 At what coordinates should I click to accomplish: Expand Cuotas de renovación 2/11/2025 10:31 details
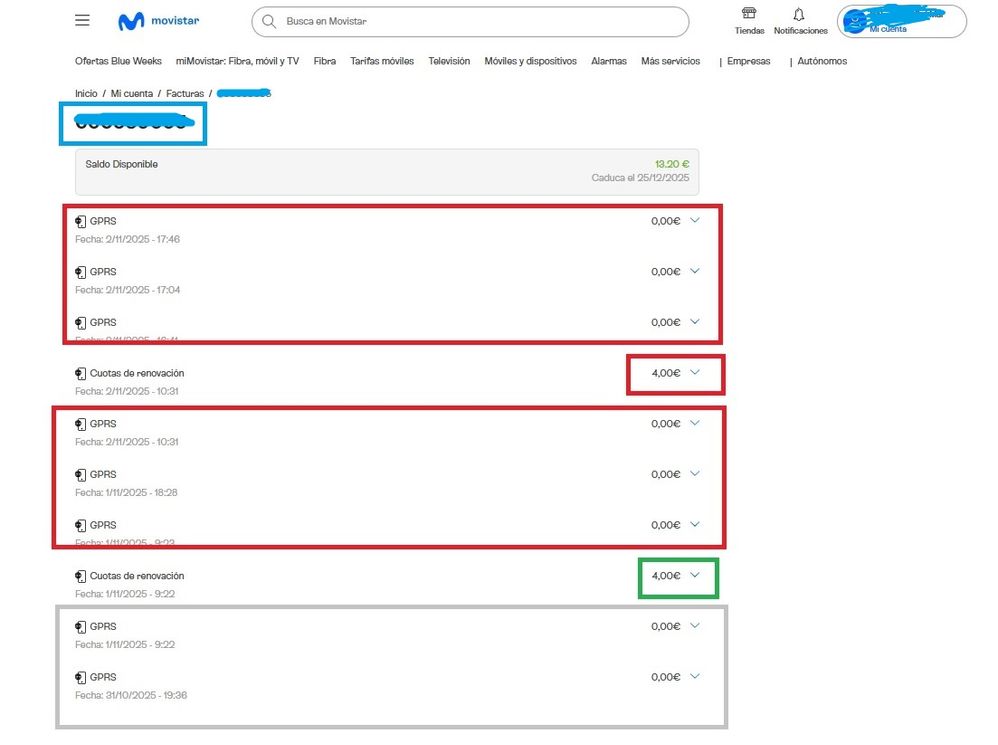pos(695,372)
